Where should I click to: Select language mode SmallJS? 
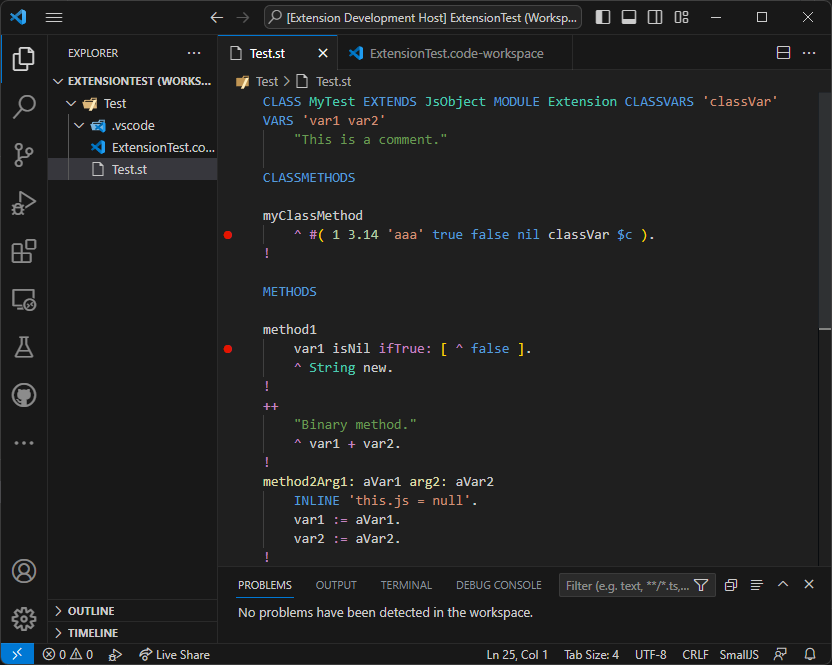739,654
